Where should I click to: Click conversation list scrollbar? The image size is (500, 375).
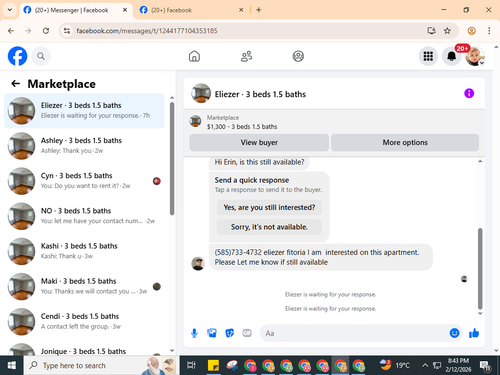(x=172, y=159)
